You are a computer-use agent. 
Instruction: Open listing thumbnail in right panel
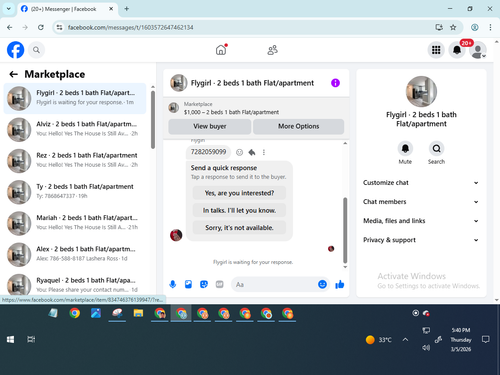click(421, 91)
